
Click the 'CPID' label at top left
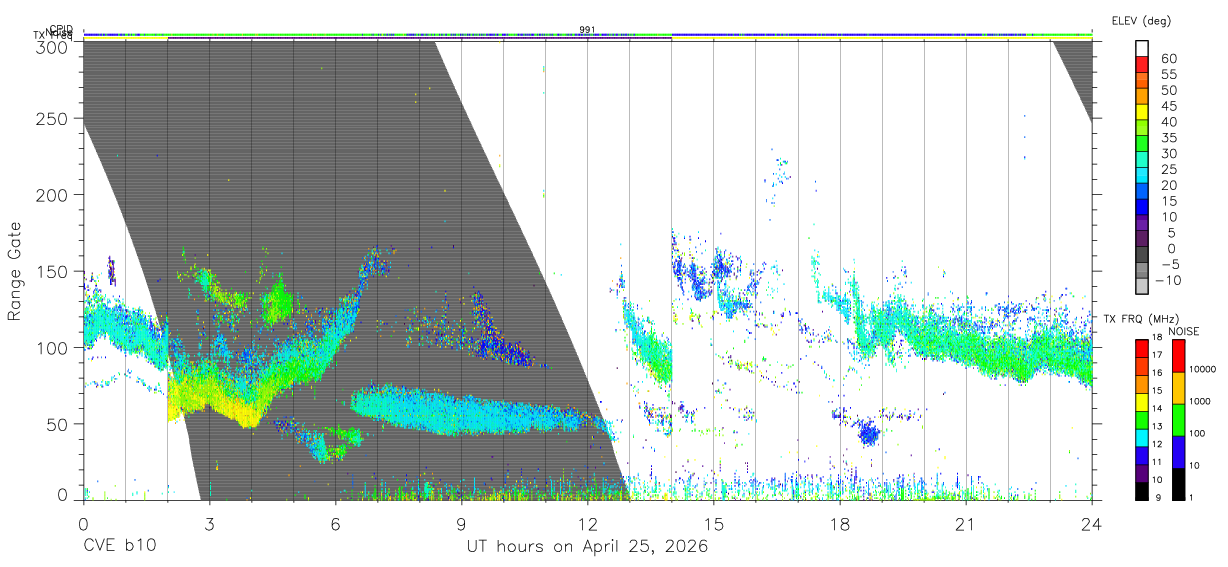click(61, 29)
